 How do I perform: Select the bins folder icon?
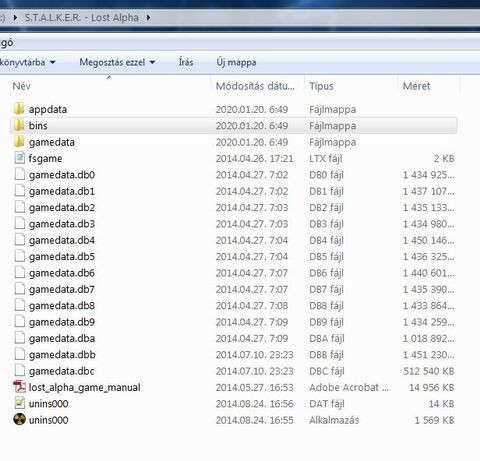[19, 125]
